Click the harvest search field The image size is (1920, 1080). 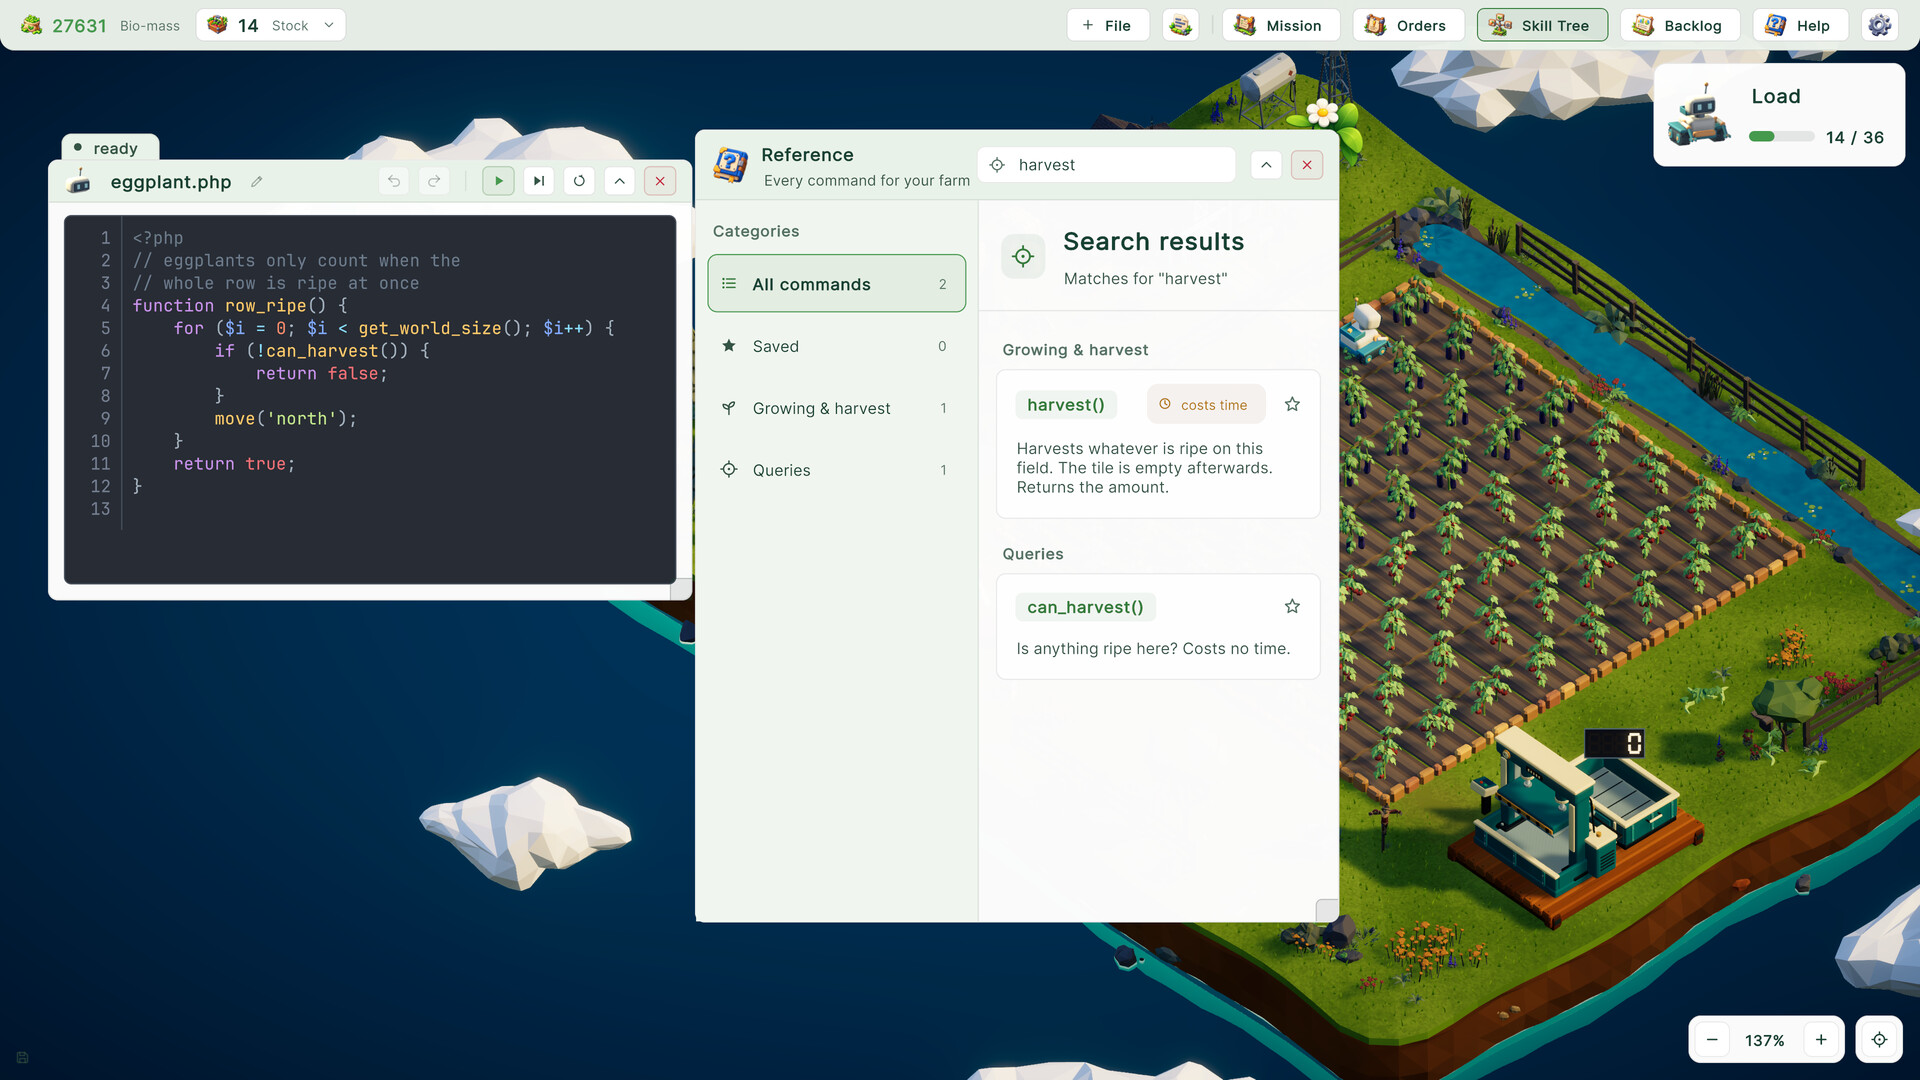(1107, 165)
